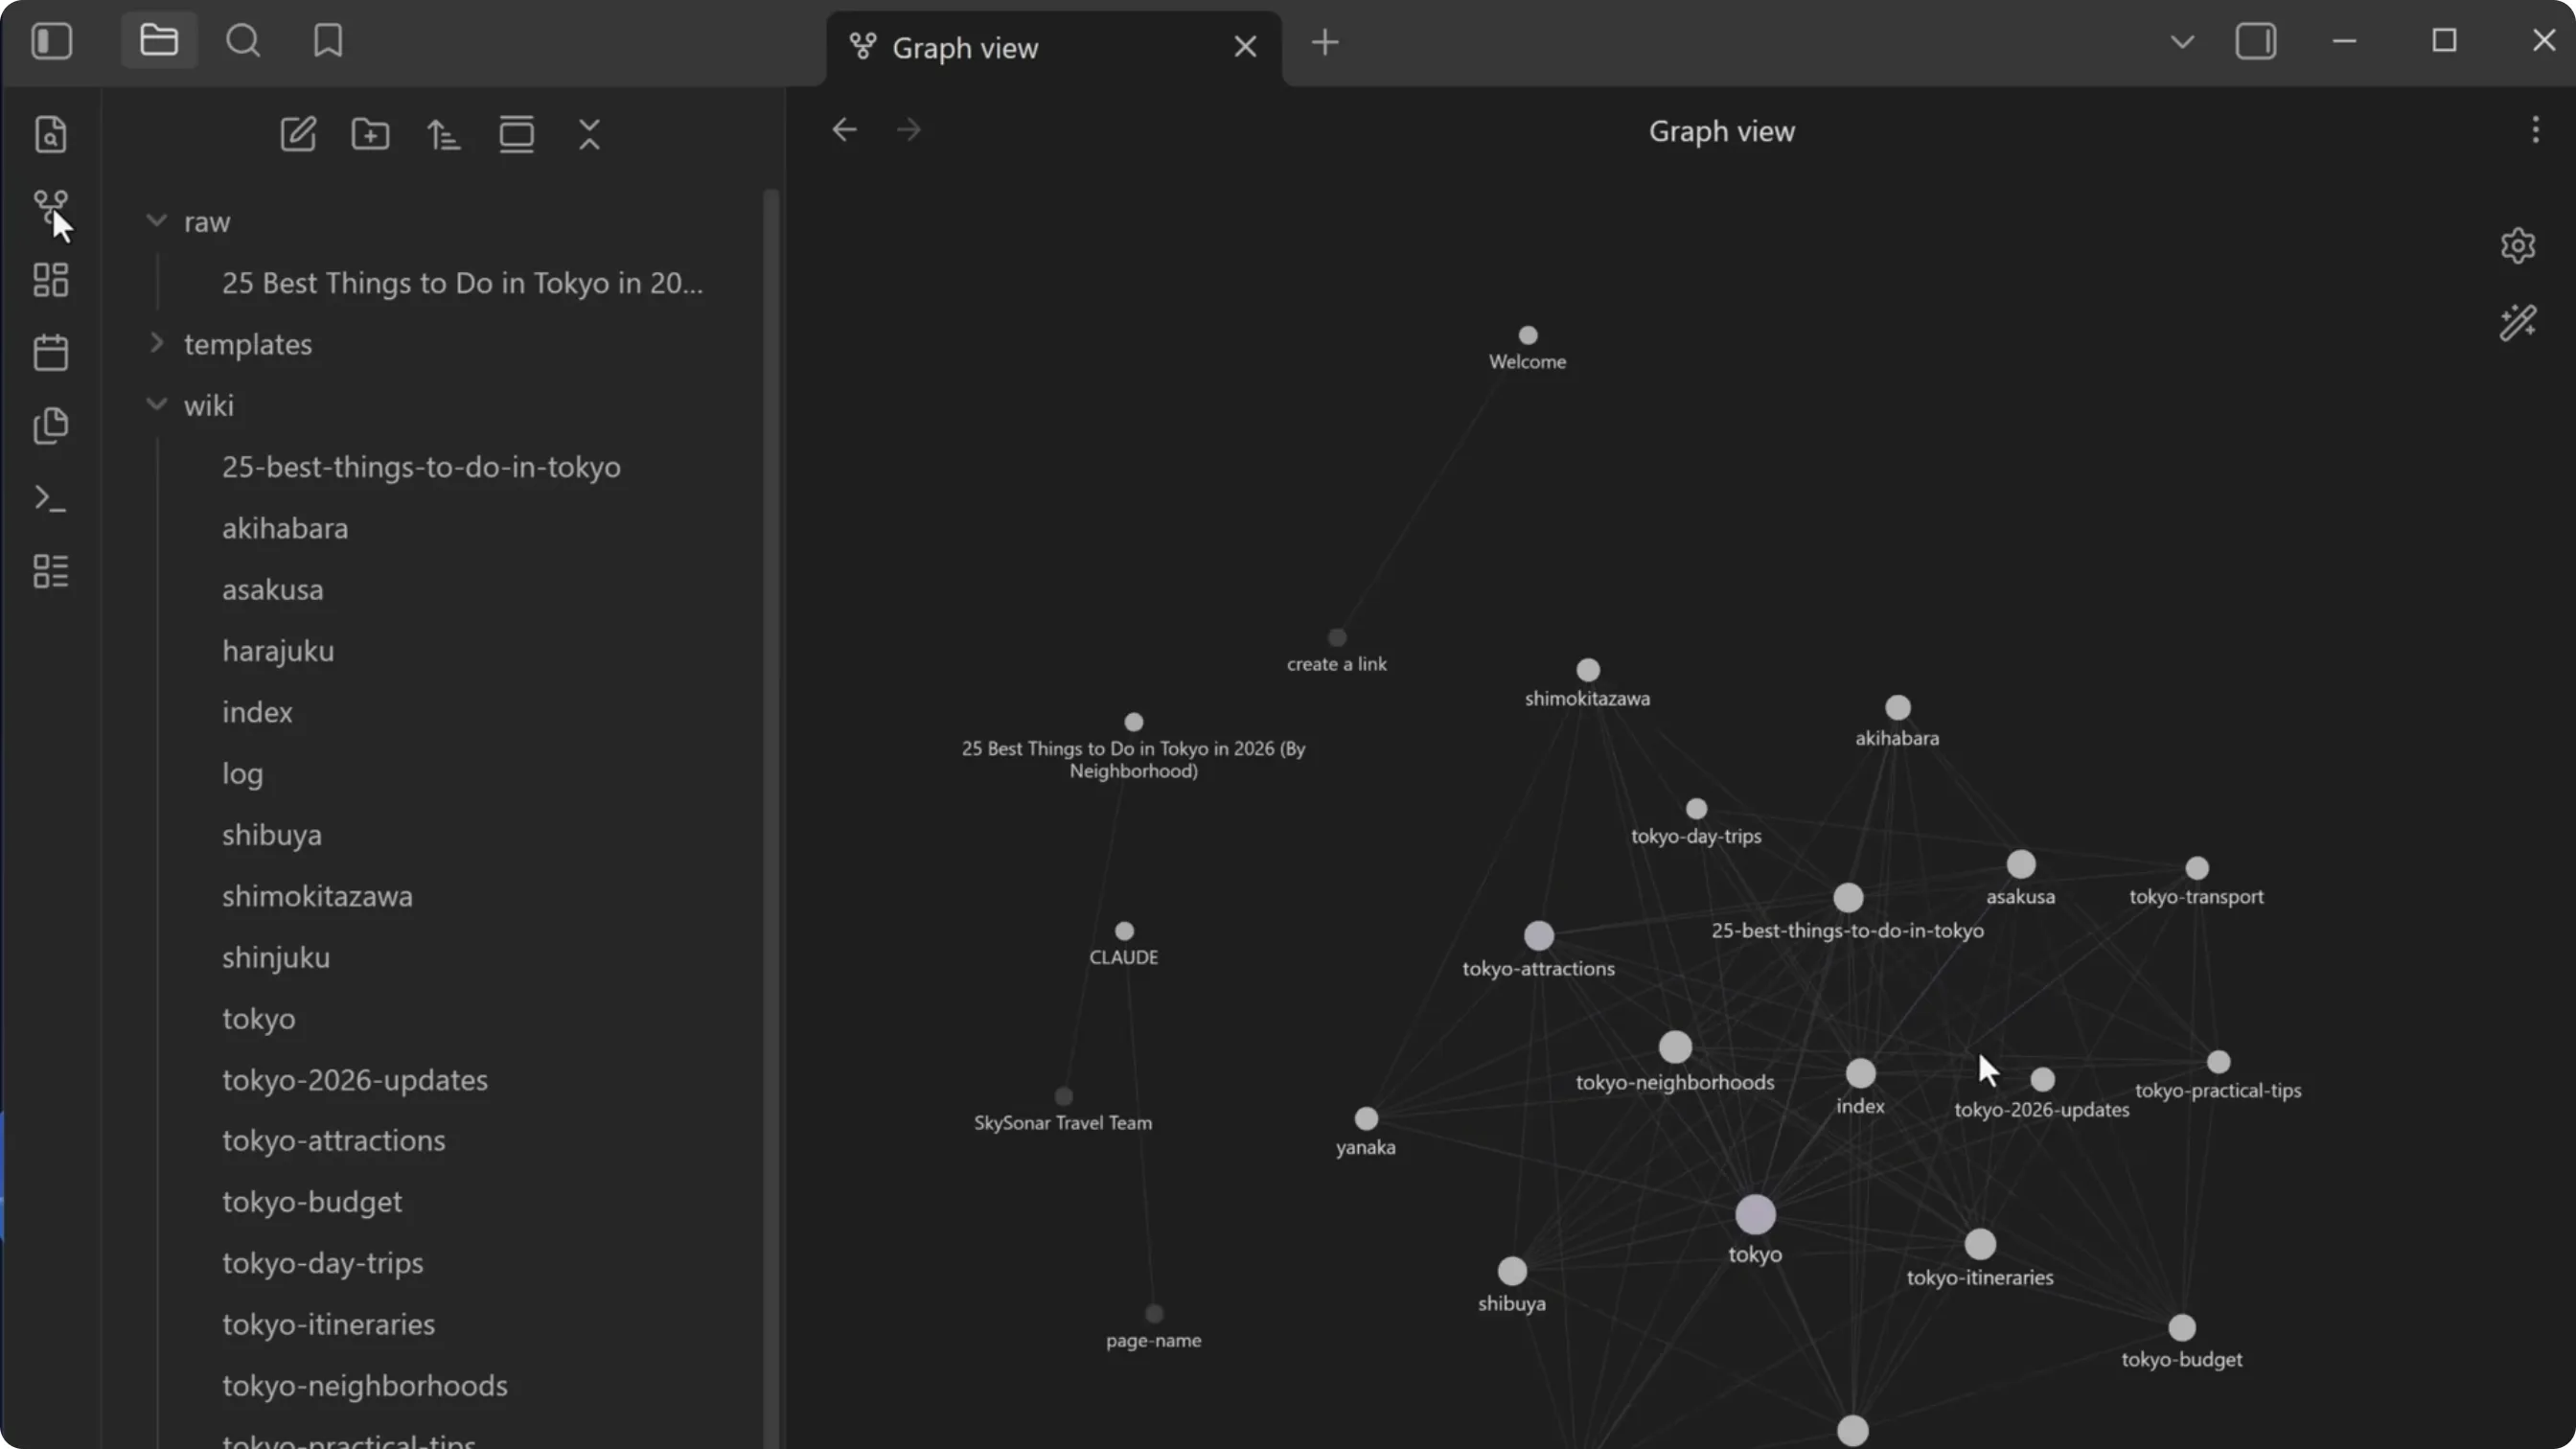Toggle the left sidebar collapse icon
Viewport: 2576px width, 1449px height.
51,41
